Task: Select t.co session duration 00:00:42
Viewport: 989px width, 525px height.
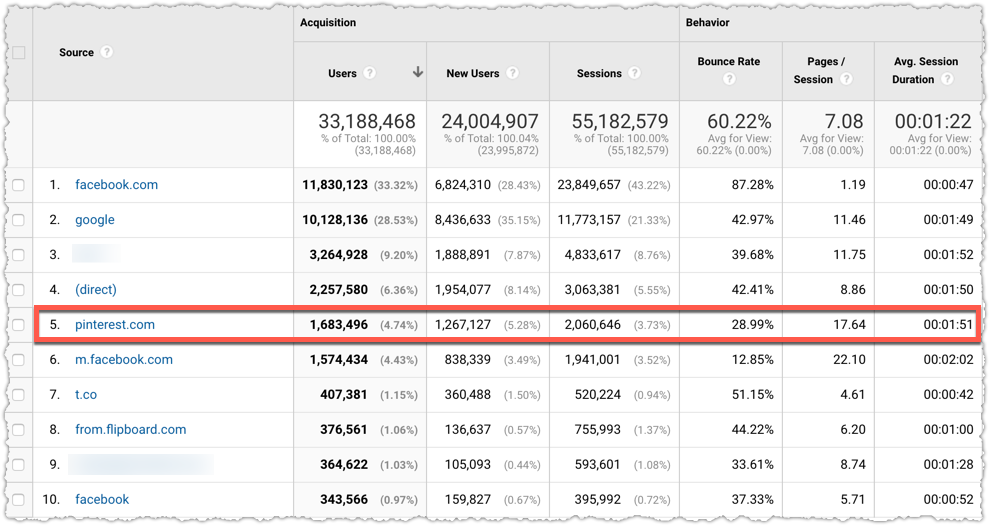Action: click(x=949, y=395)
